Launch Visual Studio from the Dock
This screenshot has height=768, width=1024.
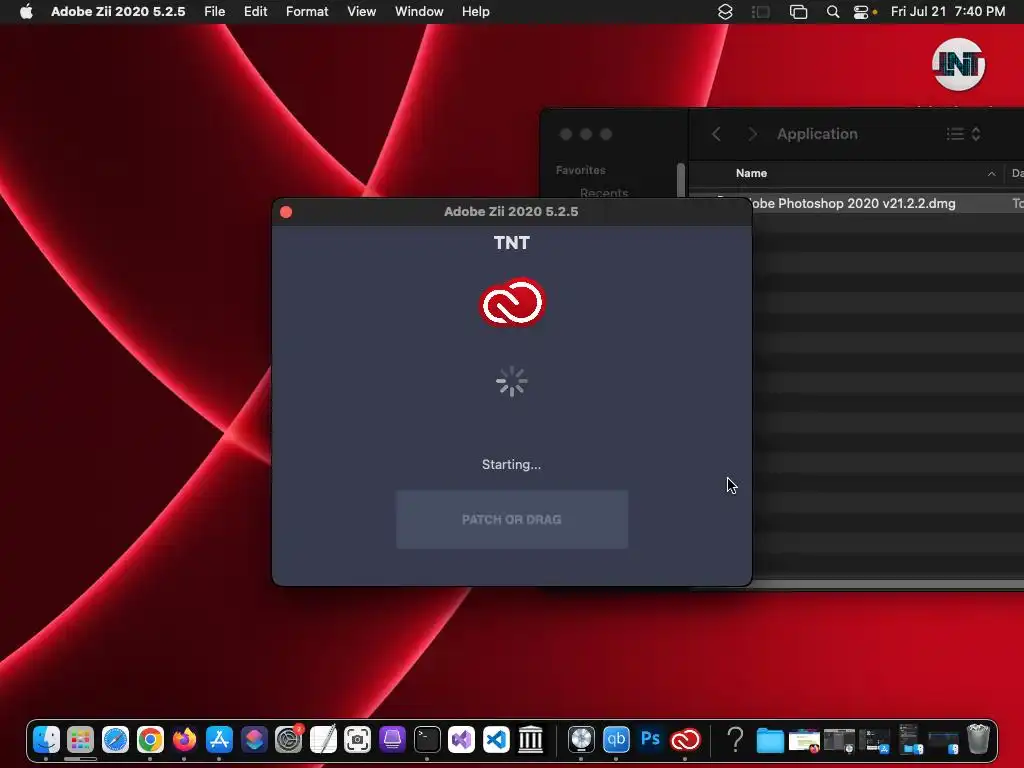pyautogui.click(x=461, y=739)
